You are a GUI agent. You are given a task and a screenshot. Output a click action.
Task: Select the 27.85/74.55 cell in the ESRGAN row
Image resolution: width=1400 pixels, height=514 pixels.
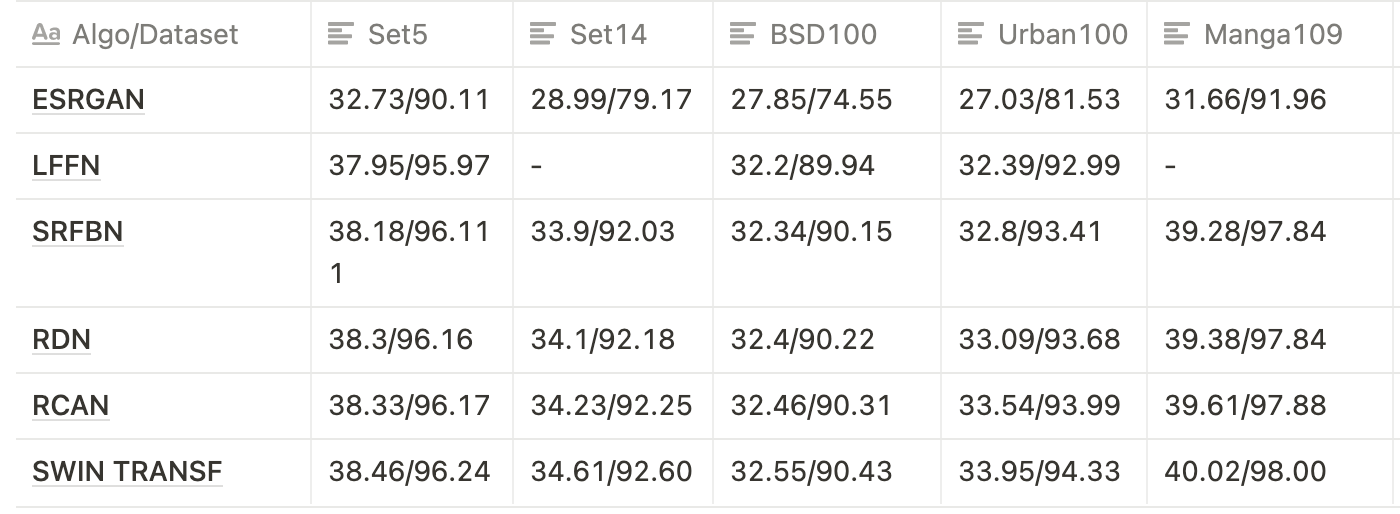point(827,100)
